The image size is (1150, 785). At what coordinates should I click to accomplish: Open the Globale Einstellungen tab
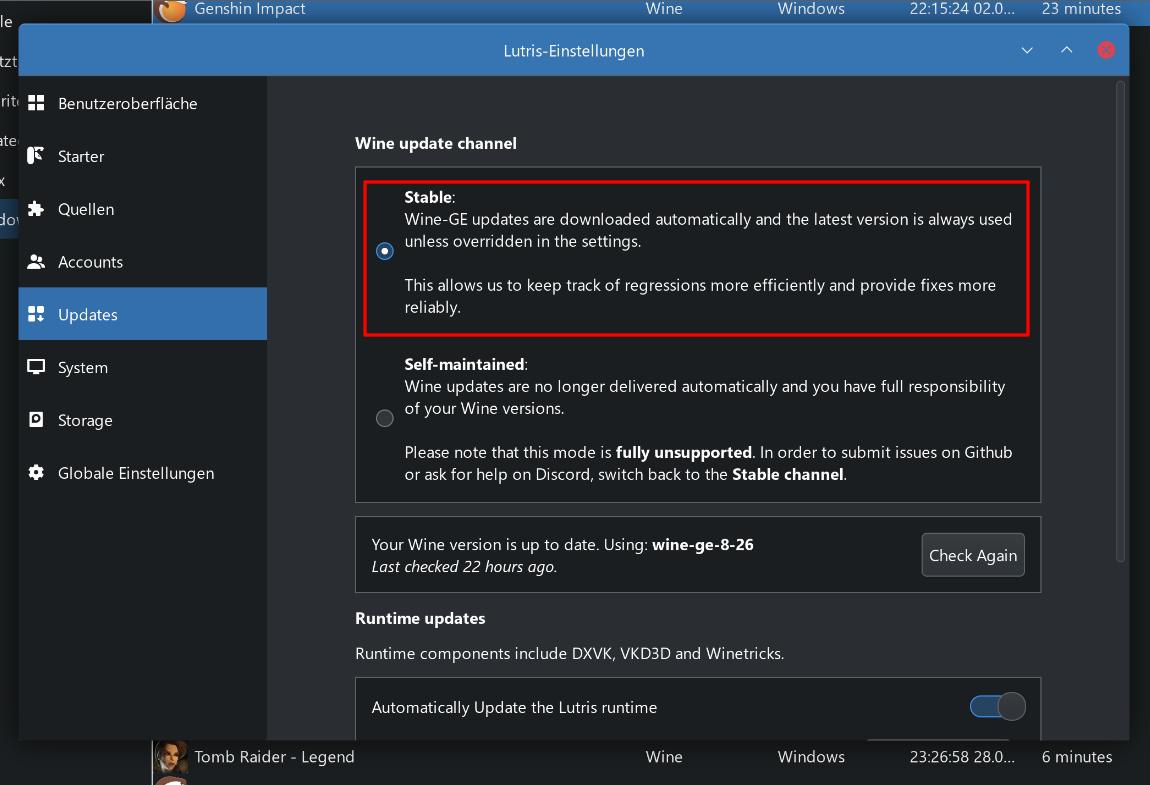(x=142, y=472)
